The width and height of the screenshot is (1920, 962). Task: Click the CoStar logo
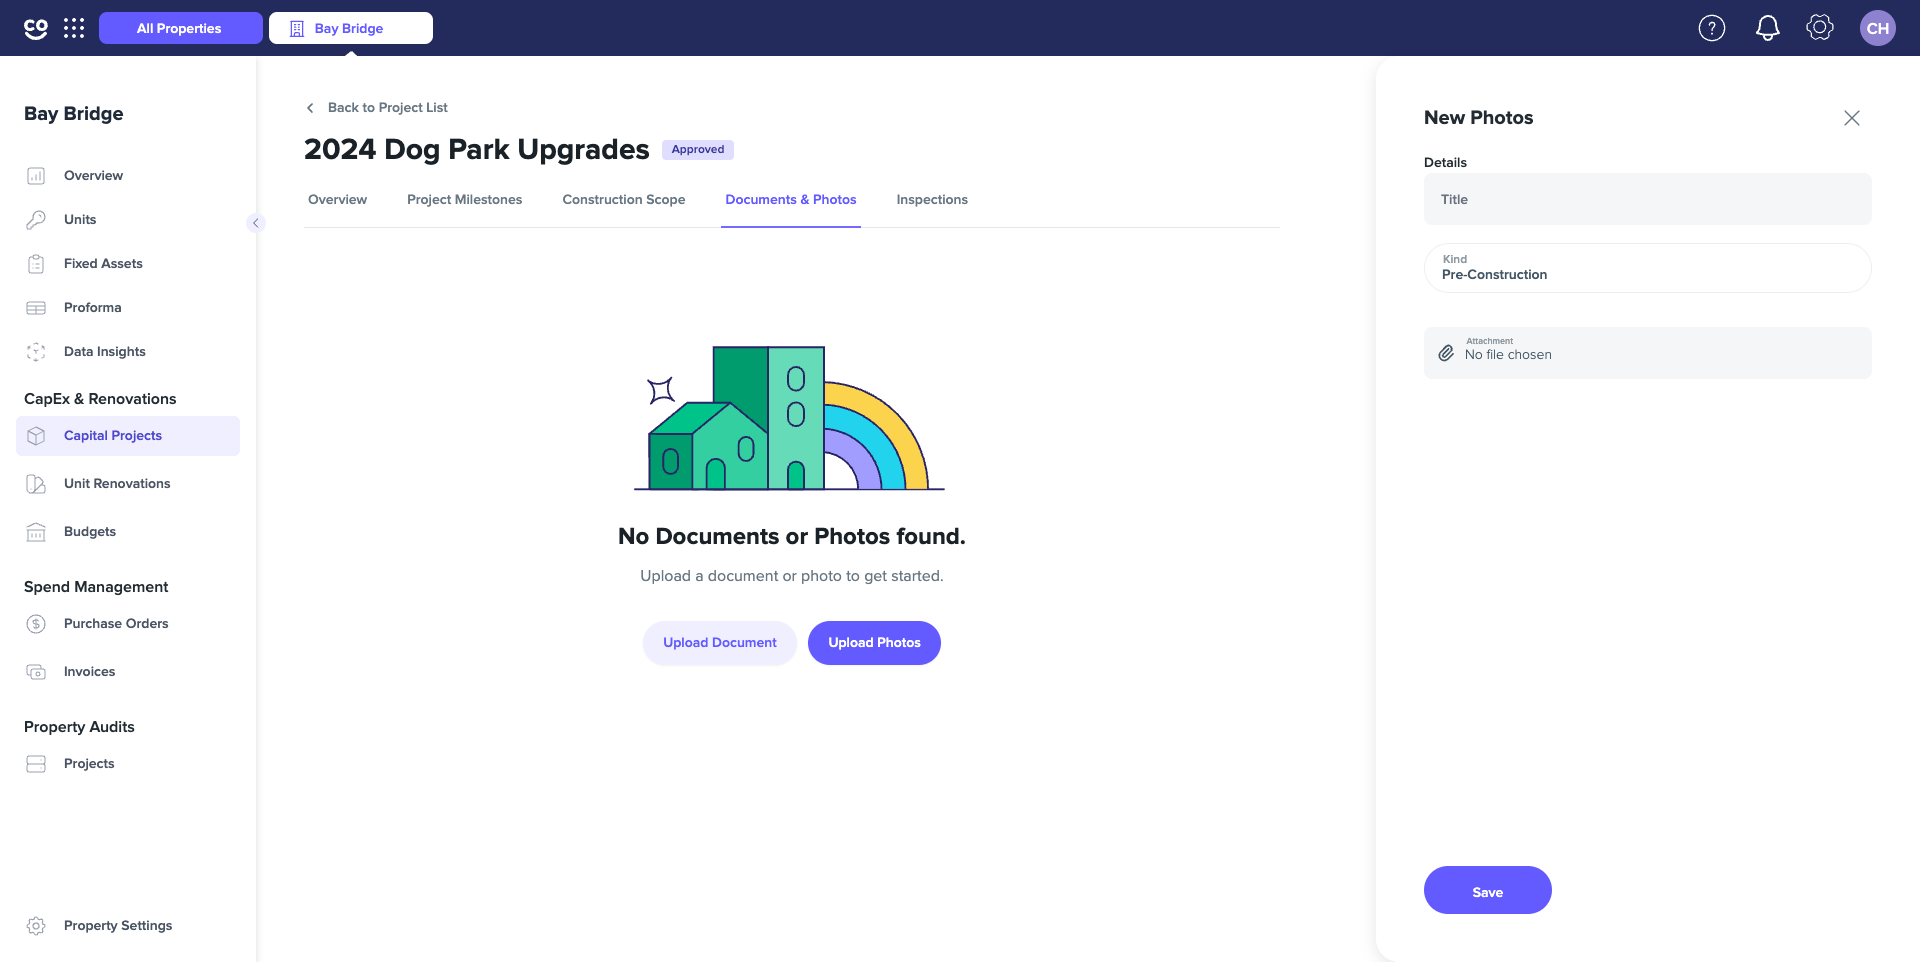36,28
